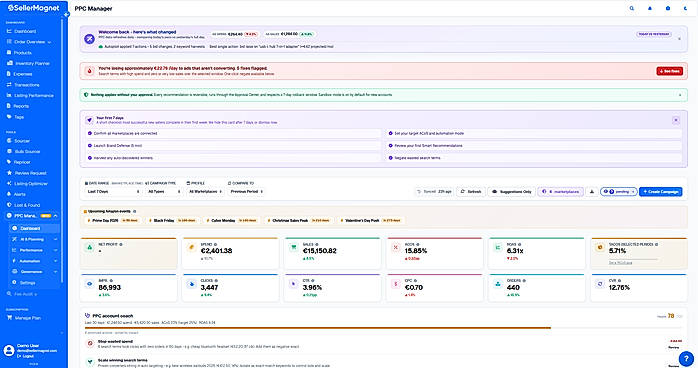The width and height of the screenshot is (698, 368).
Task: Open the Orders 440 metric card
Action: coord(536,288)
